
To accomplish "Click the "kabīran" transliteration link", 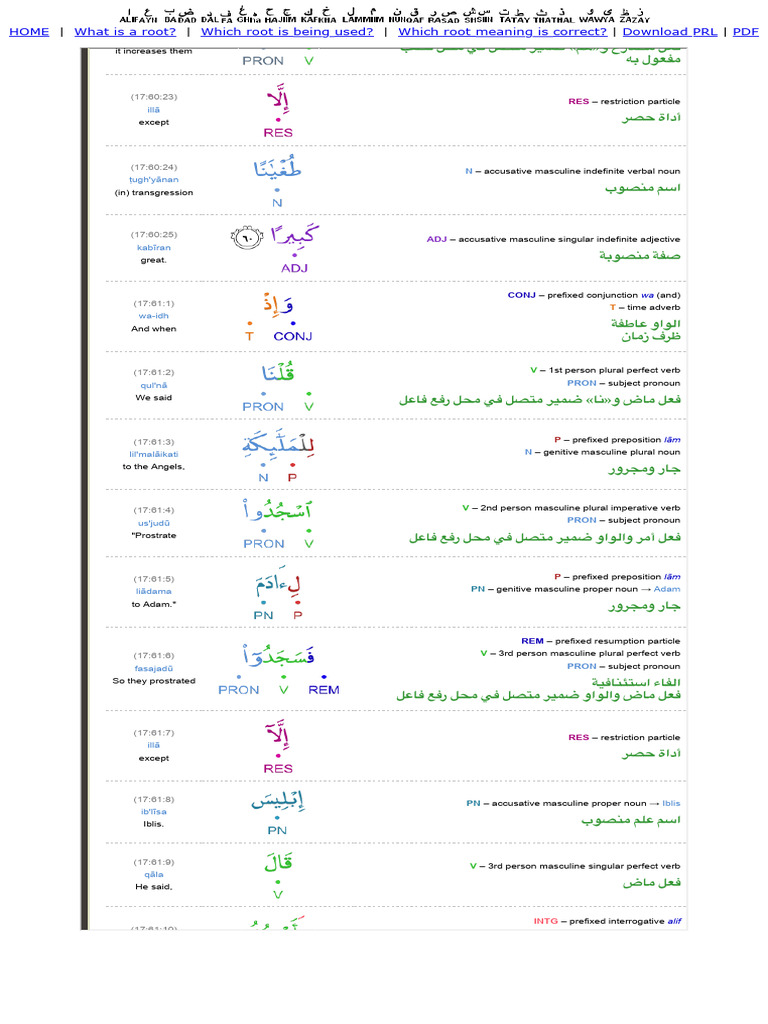I will coord(154,247).
